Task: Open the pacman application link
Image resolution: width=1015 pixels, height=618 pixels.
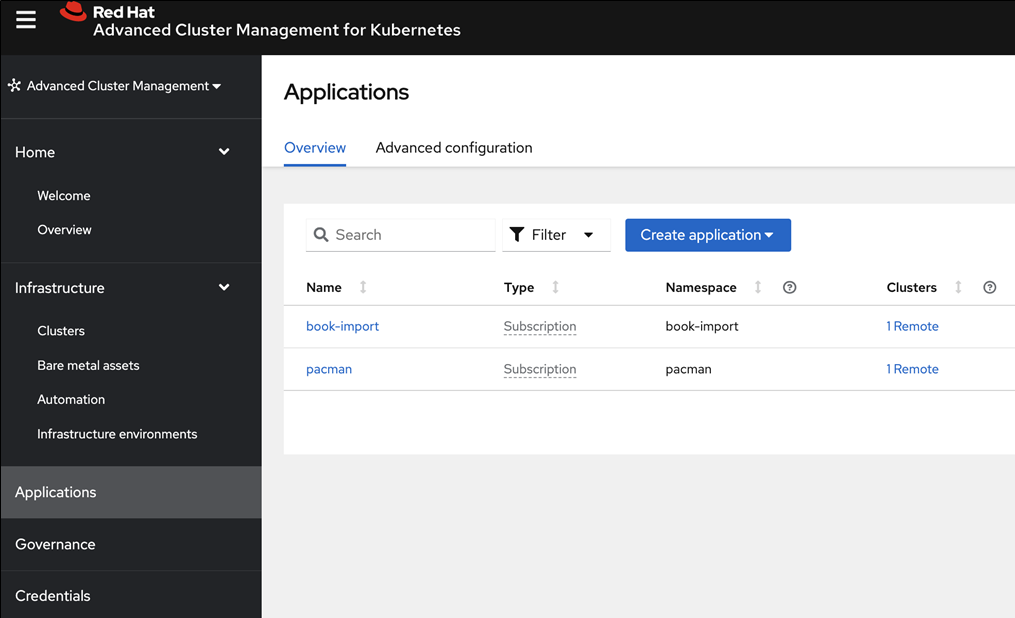Action: [x=329, y=369]
